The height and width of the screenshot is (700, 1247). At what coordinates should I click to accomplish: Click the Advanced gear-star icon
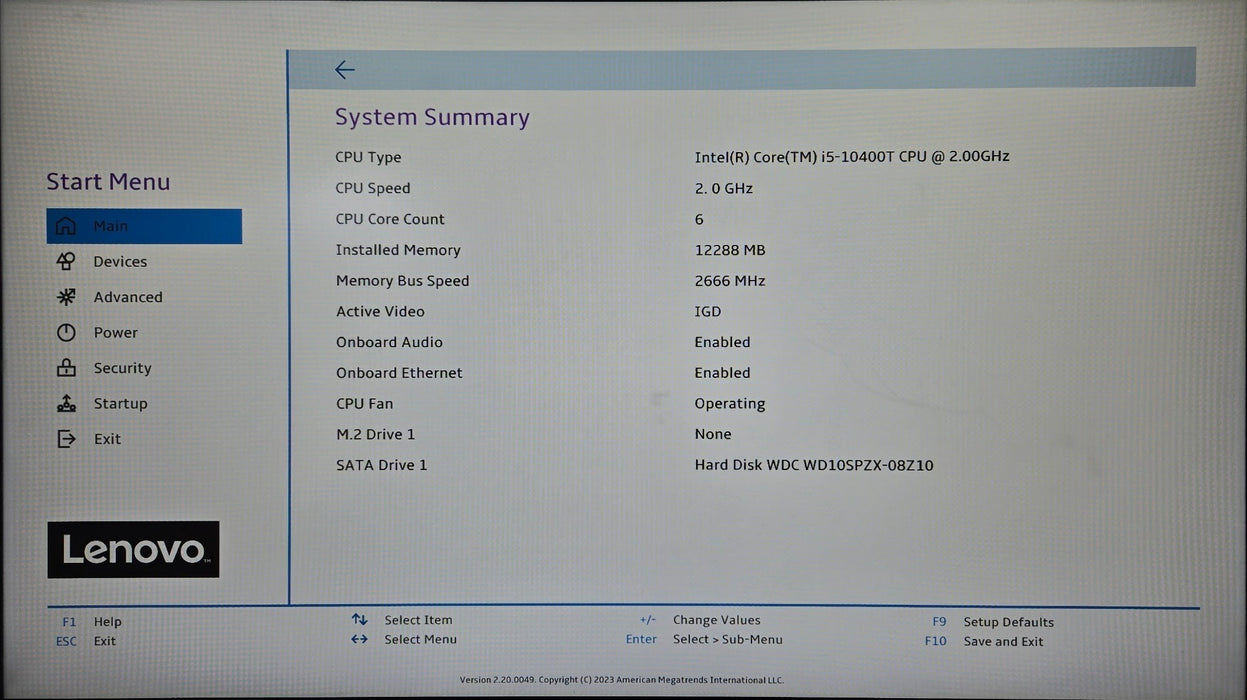pos(66,297)
